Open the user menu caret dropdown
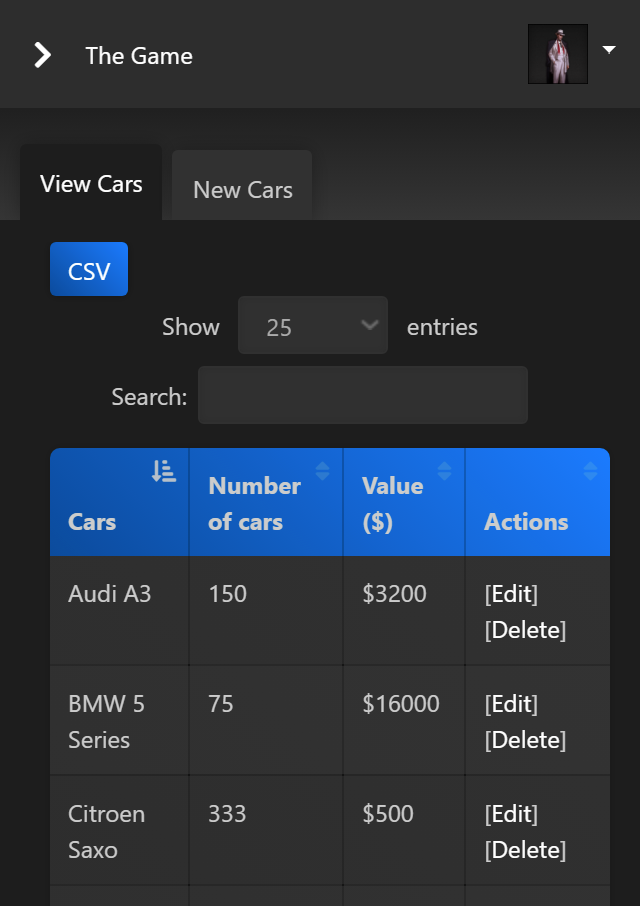 [609, 49]
